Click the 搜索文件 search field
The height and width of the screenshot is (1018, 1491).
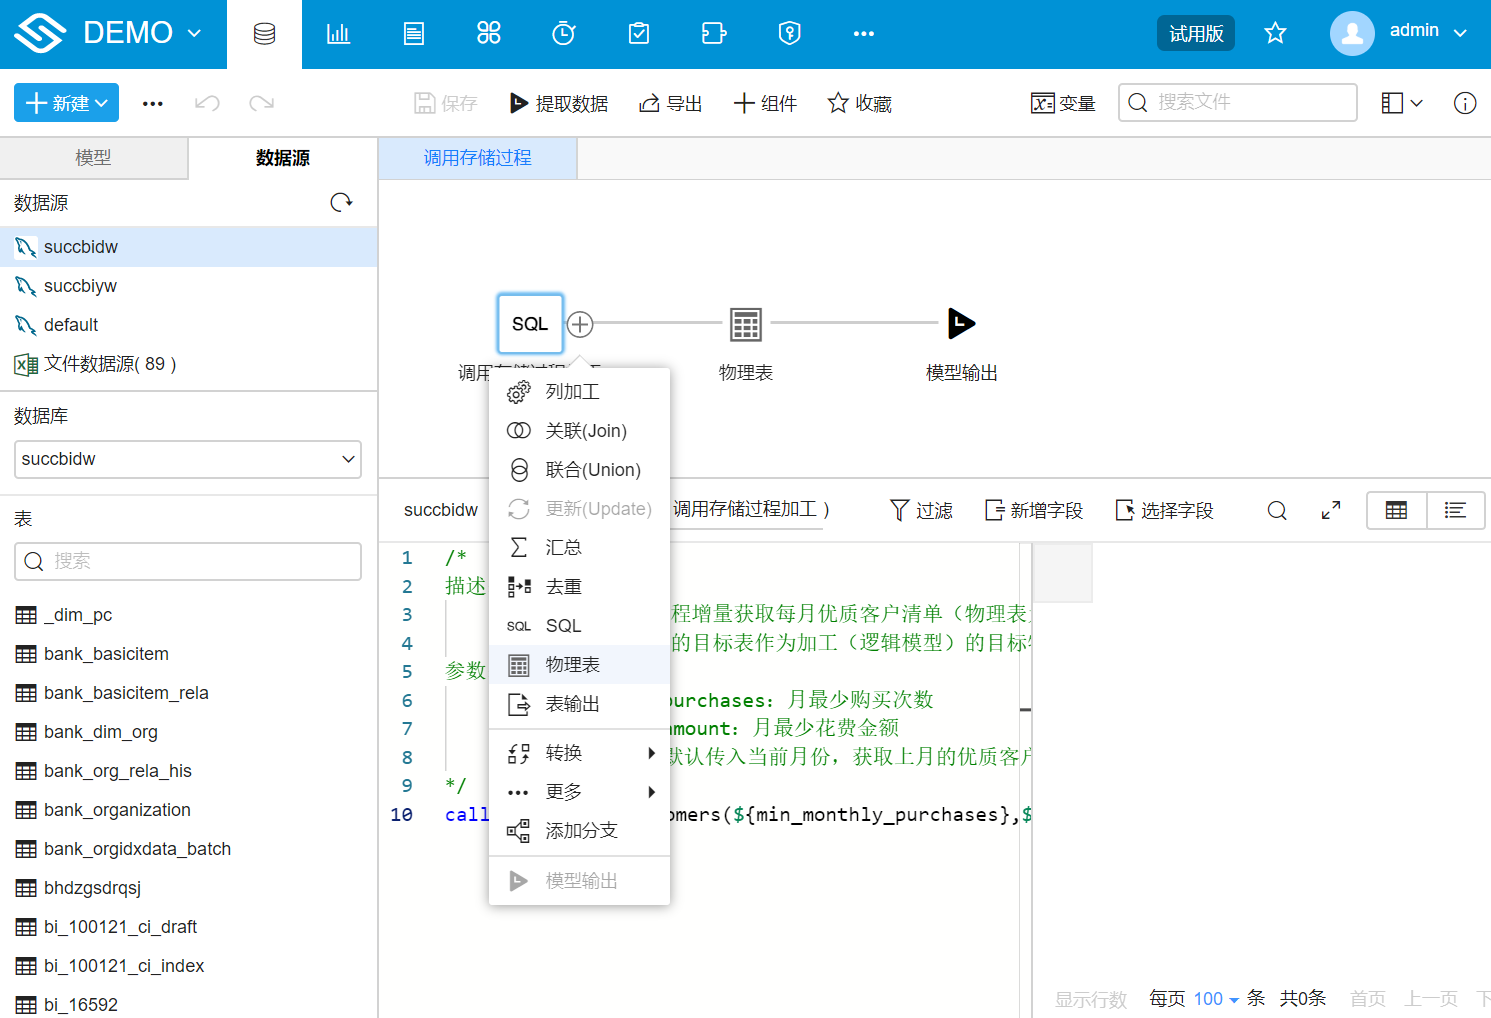(1237, 102)
